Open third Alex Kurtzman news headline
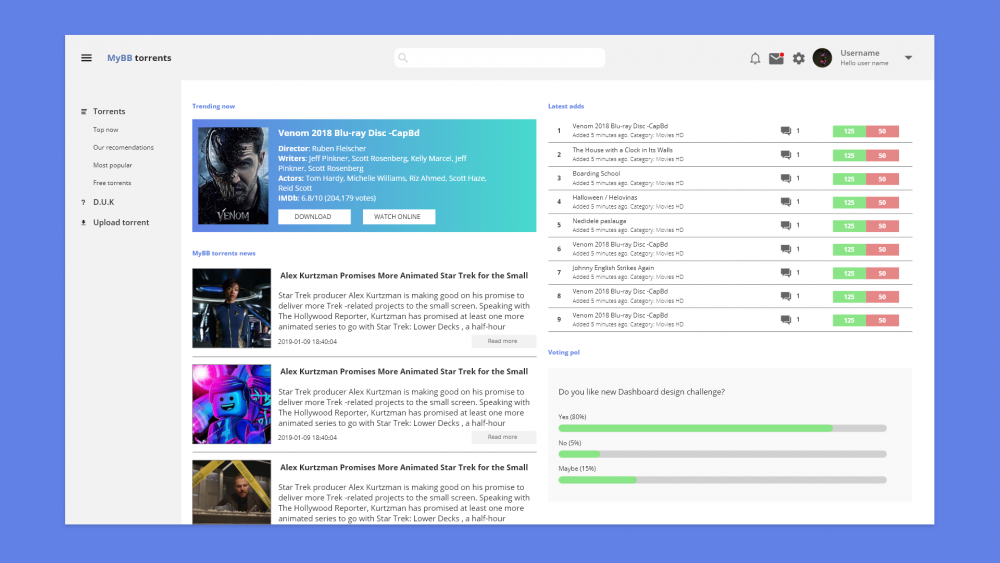The height and width of the screenshot is (563, 1000). pos(404,468)
